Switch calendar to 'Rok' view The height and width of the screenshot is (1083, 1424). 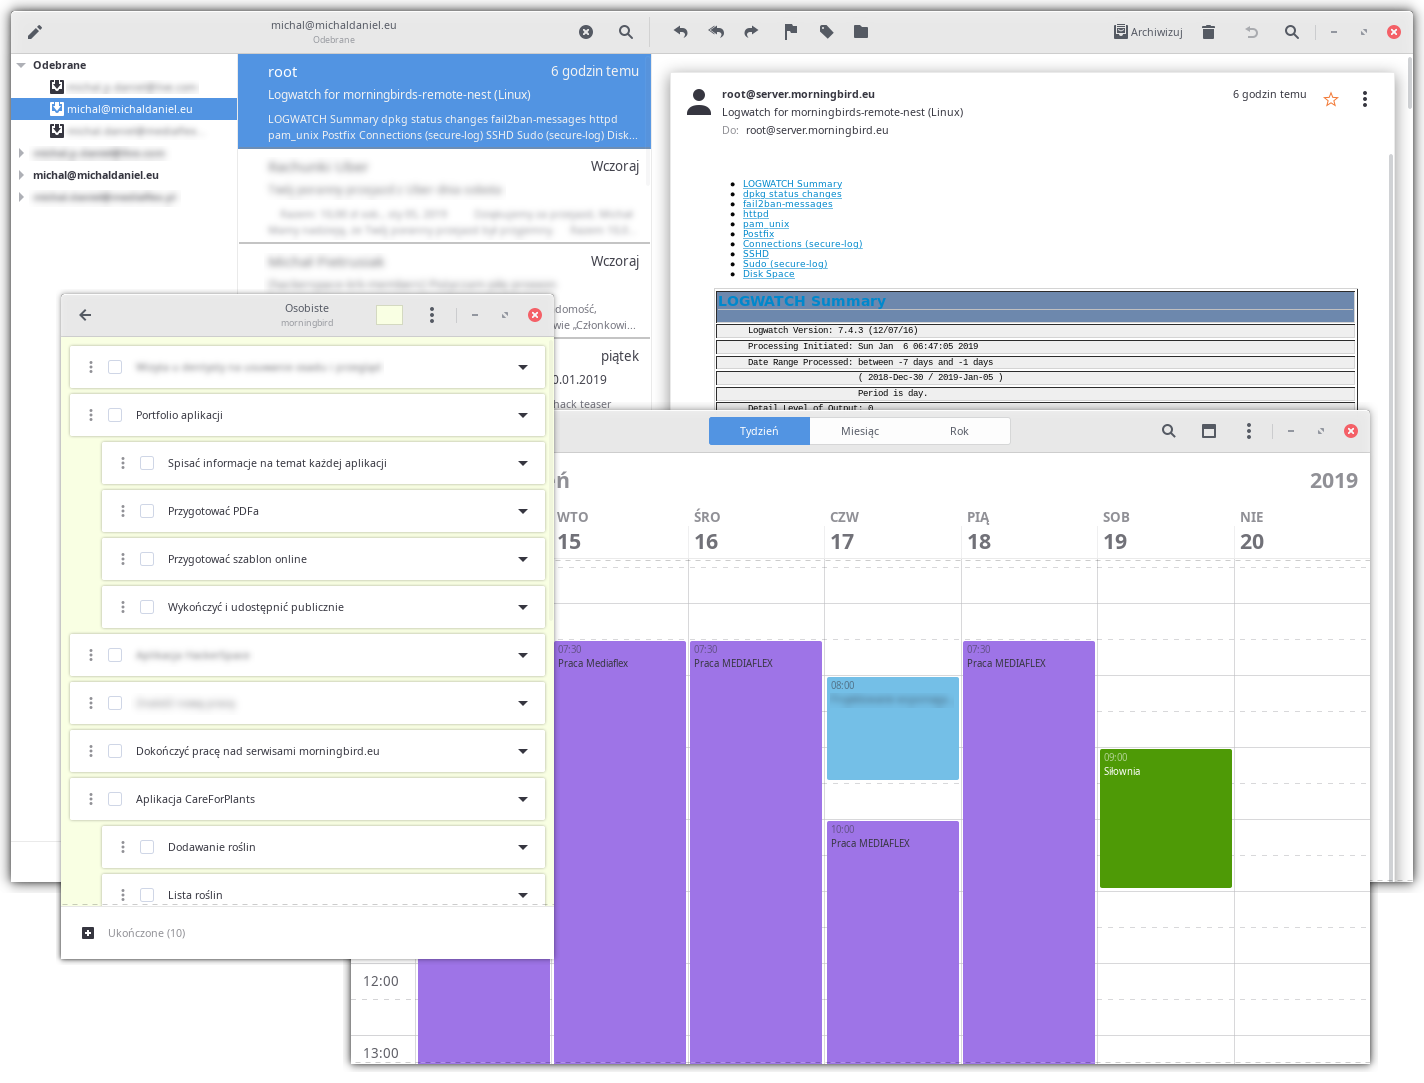(x=959, y=431)
